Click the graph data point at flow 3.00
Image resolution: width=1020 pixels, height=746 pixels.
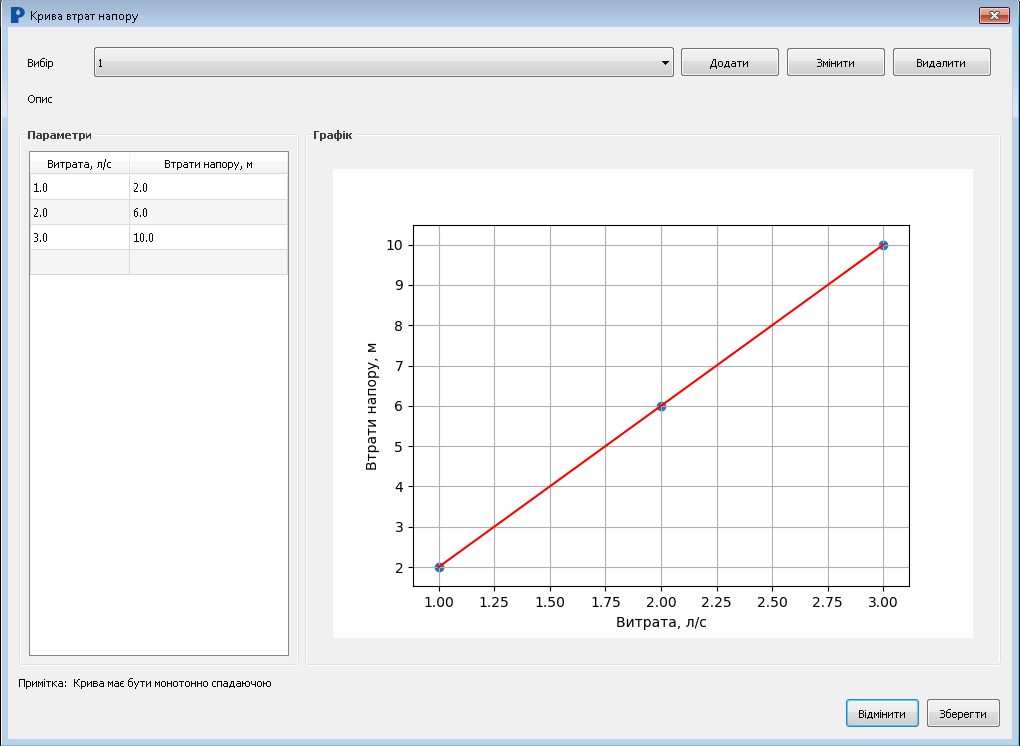tap(883, 245)
